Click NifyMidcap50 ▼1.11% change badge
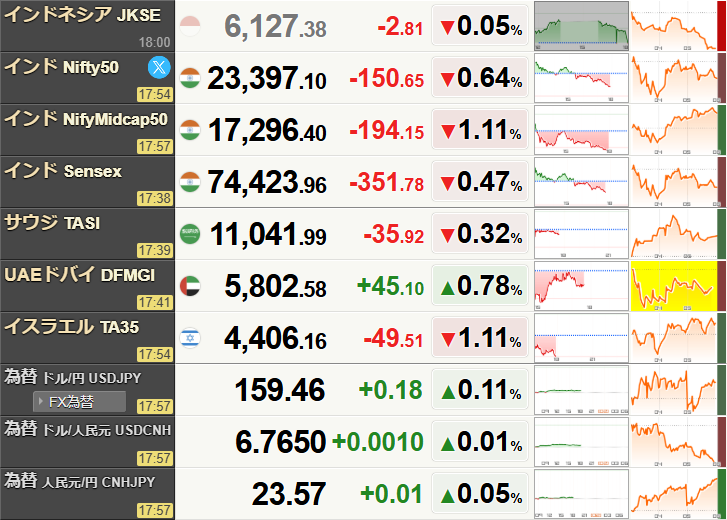The height and width of the screenshot is (520, 727). click(x=480, y=129)
